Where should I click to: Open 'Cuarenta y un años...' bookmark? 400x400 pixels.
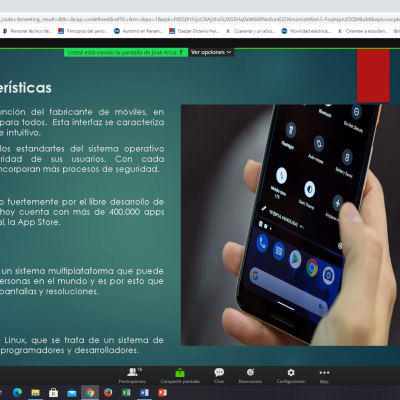click(x=251, y=31)
